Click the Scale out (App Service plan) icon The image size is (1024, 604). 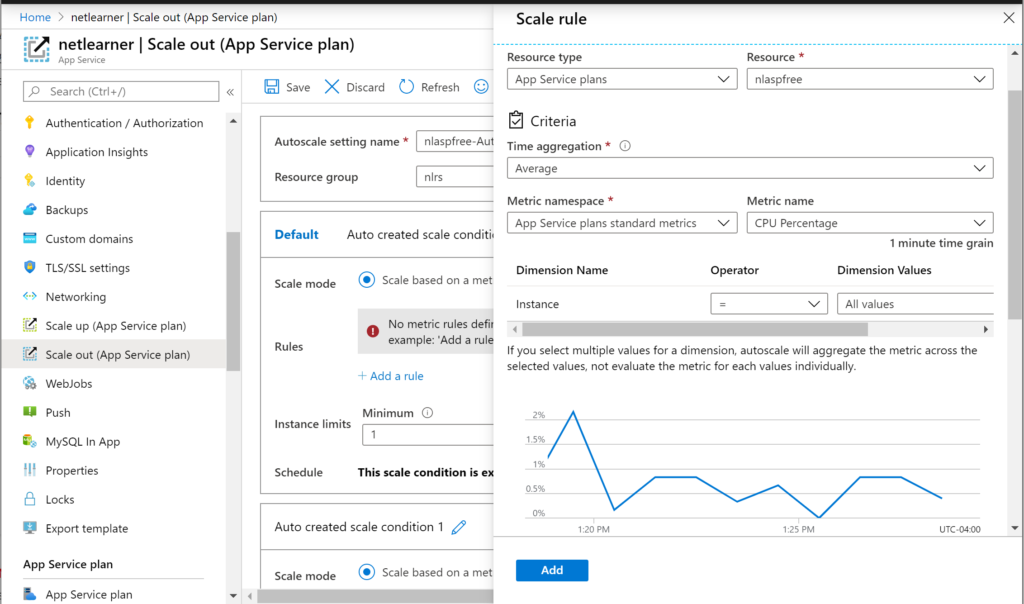tap(29, 354)
